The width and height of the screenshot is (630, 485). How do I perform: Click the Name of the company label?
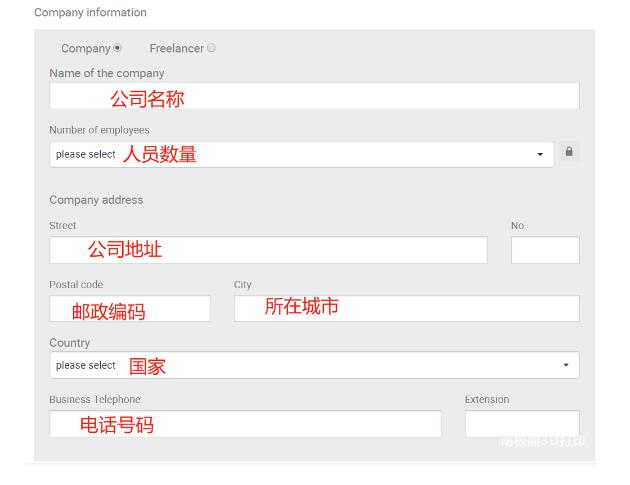(x=106, y=73)
